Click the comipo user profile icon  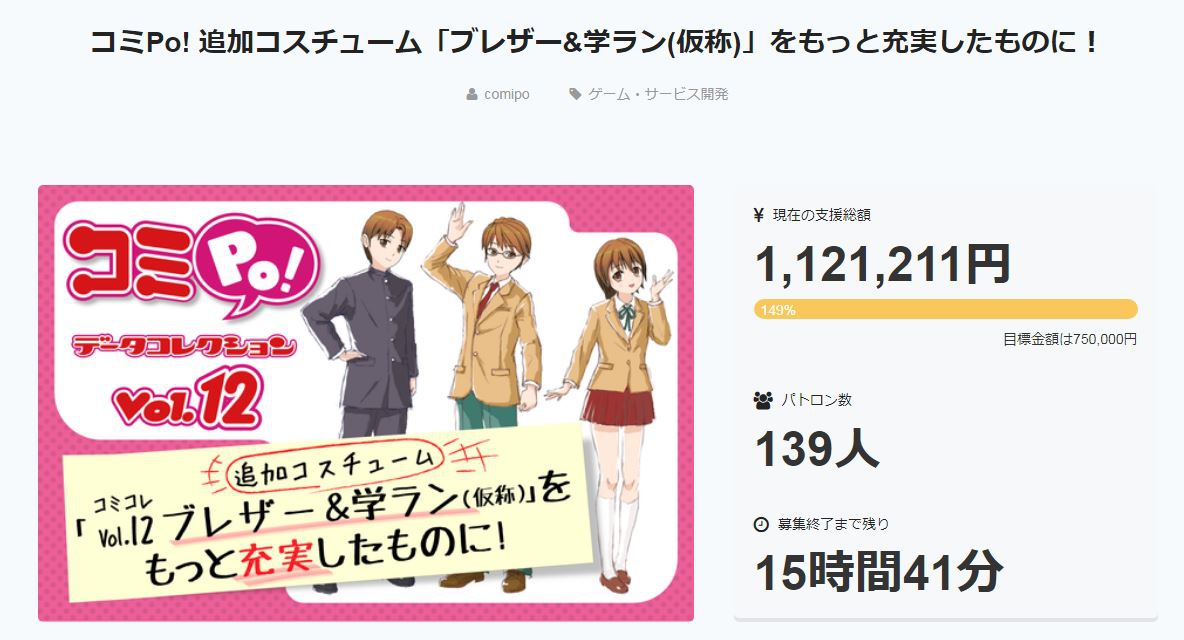tap(472, 94)
